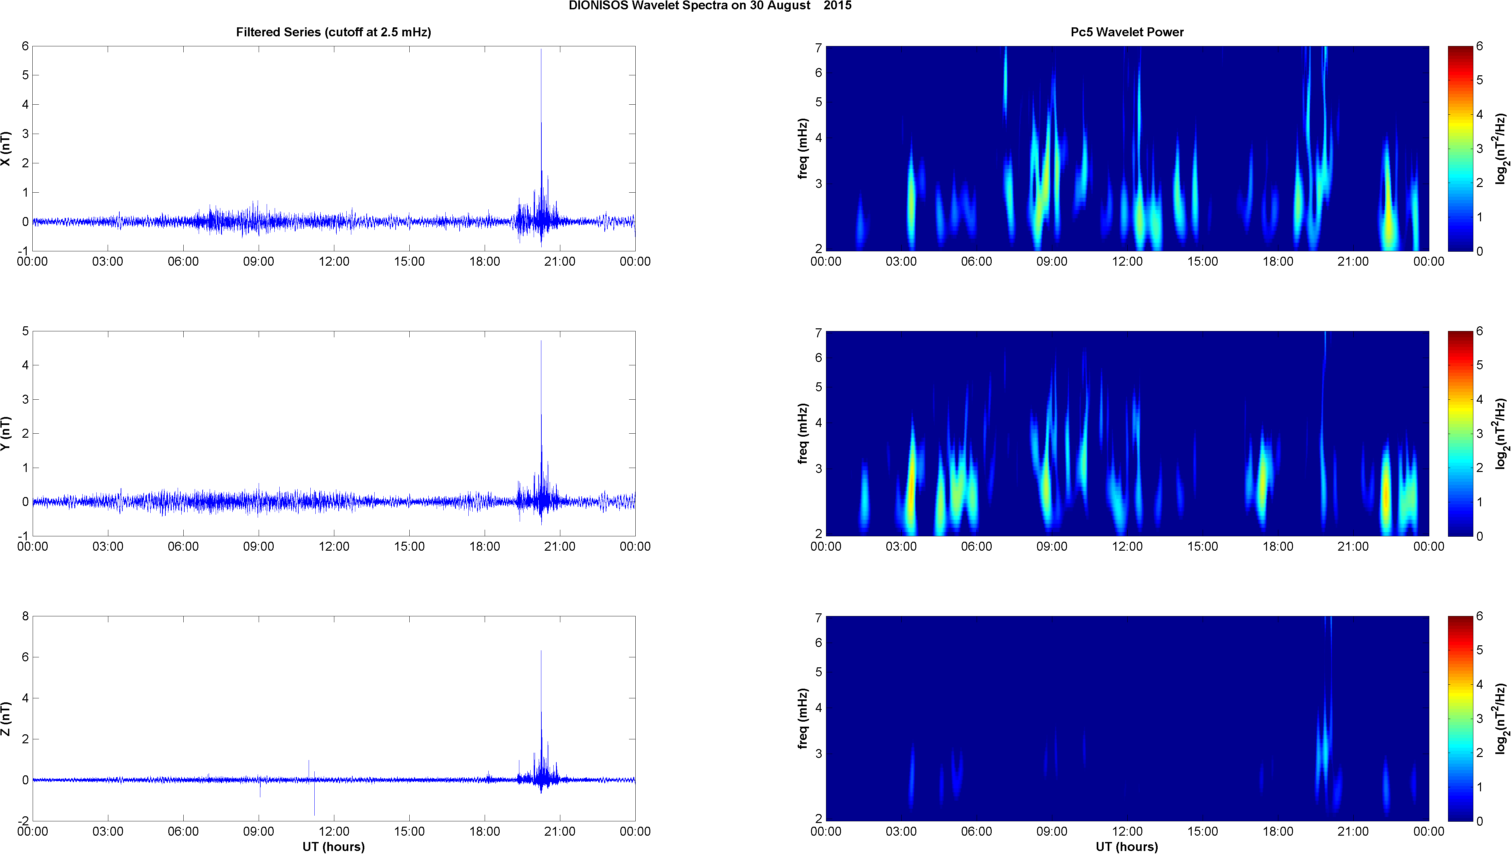
Task: Click the log2(nT²/Hz) label of the bottom color bar
Action: click(1501, 719)
